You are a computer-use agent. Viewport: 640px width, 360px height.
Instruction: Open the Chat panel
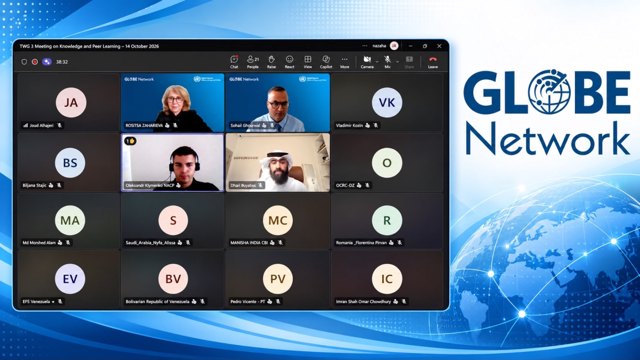click(234, 62)
